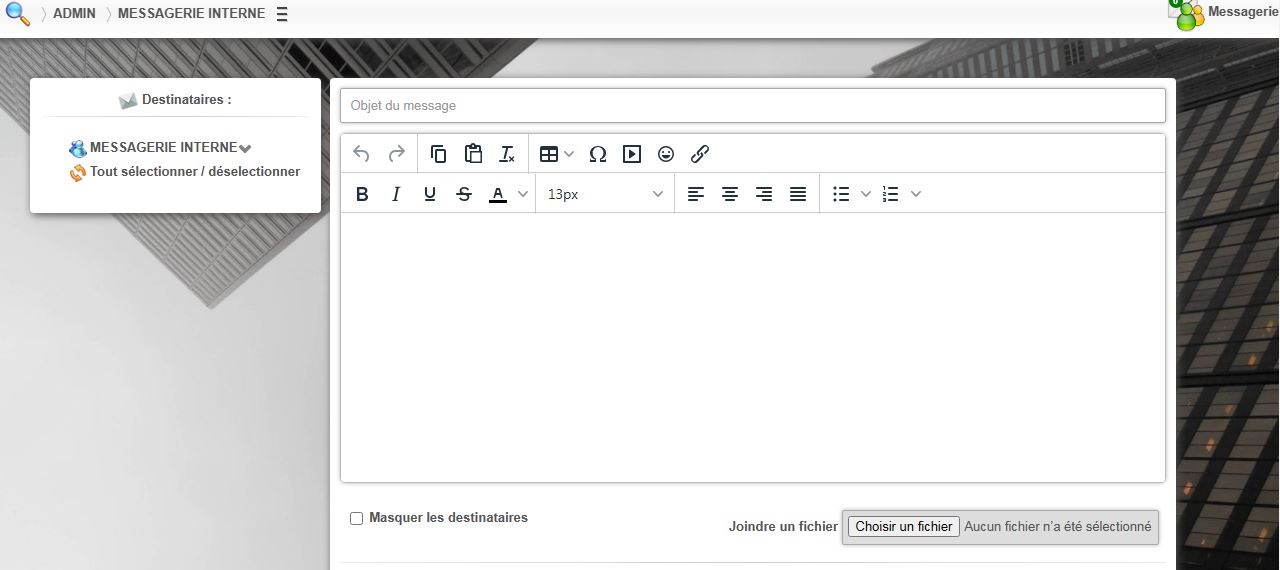Viewport: 1280px width, 570px height.
Task: Open the insert table dropdown
Action: [556, 154]
